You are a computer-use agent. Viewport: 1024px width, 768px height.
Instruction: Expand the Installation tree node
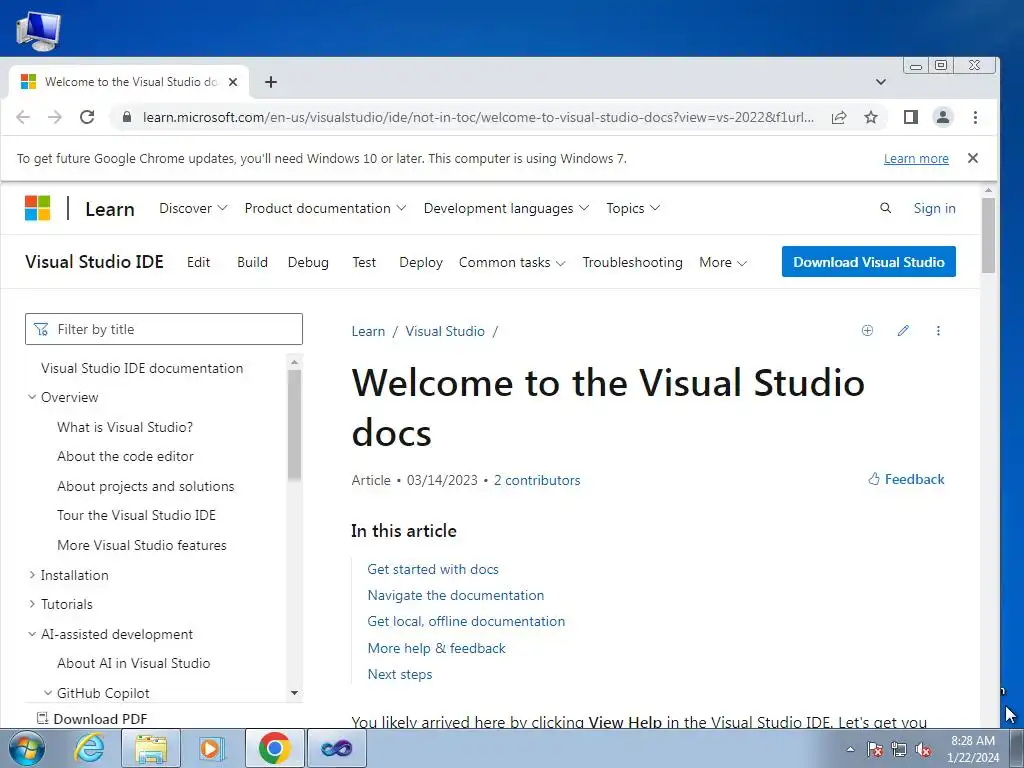click(32, 575)
